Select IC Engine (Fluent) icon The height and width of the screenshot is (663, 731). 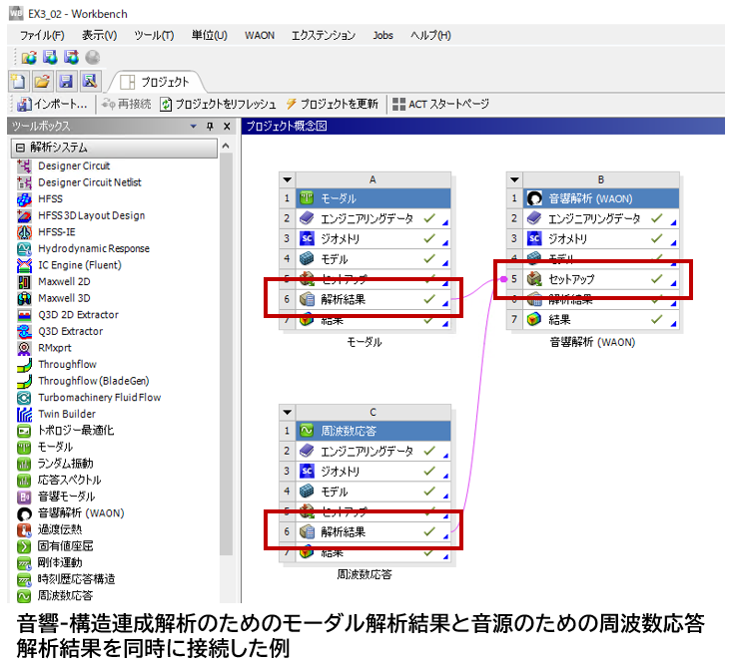(x=24, y=265)
